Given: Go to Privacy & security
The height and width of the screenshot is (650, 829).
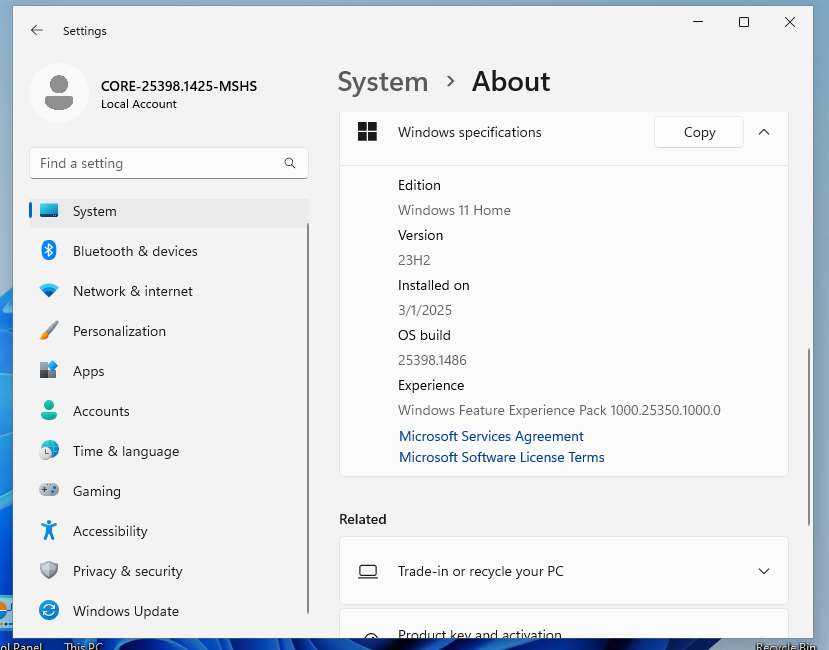Looking at the screenshot, I should [x=169, y=571].
